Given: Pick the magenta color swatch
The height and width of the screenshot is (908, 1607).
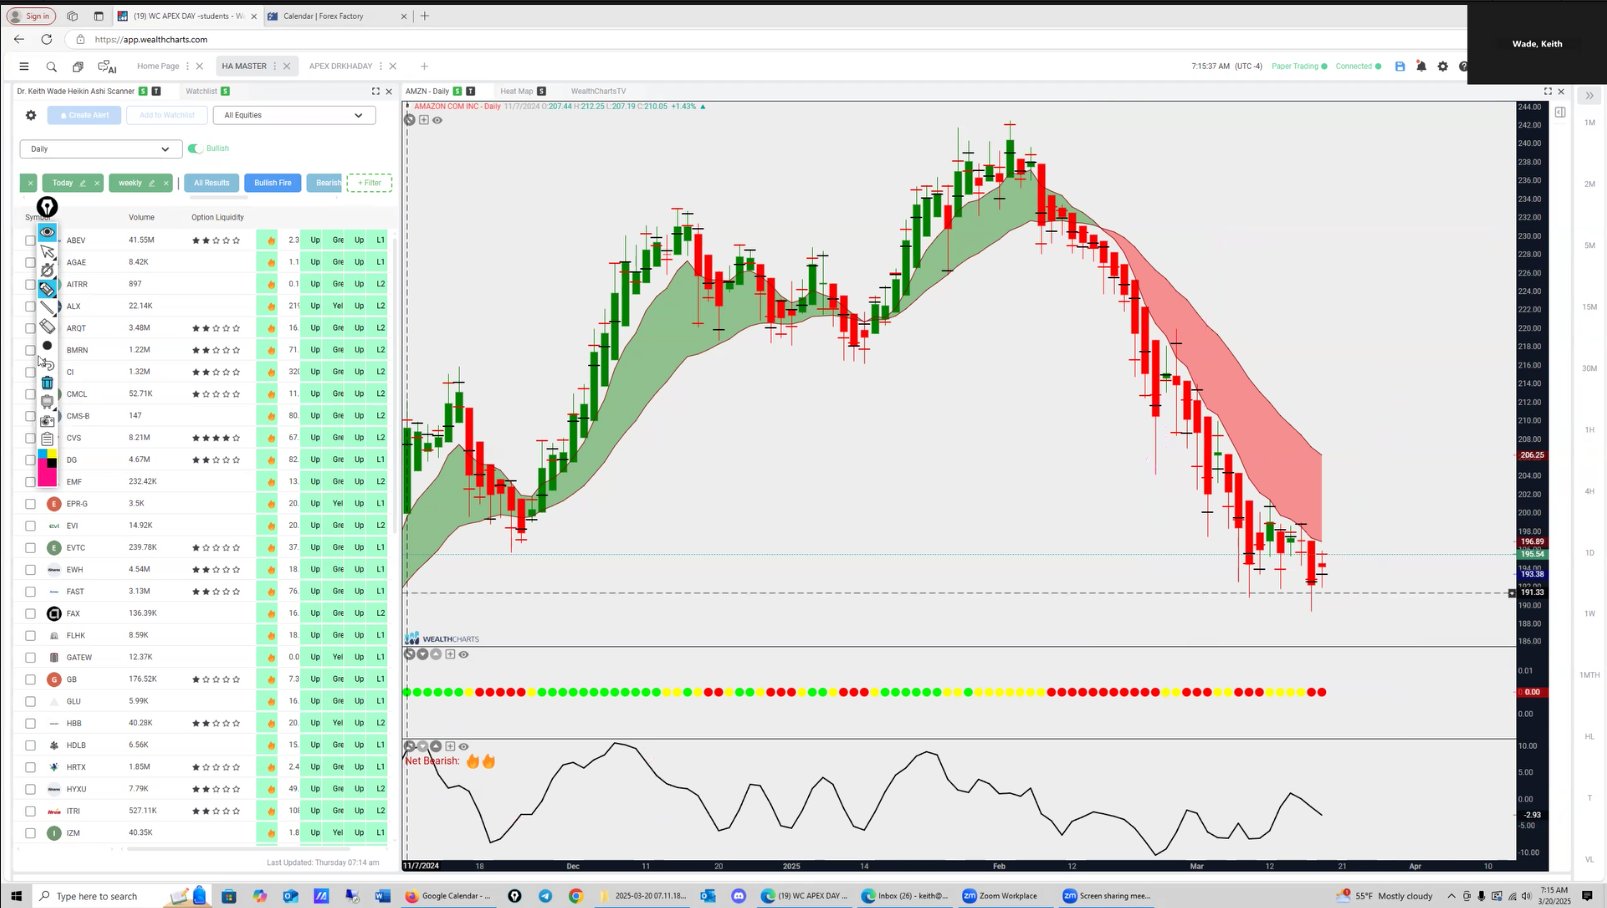Looking at the screenshot, I should click(47, 477).
